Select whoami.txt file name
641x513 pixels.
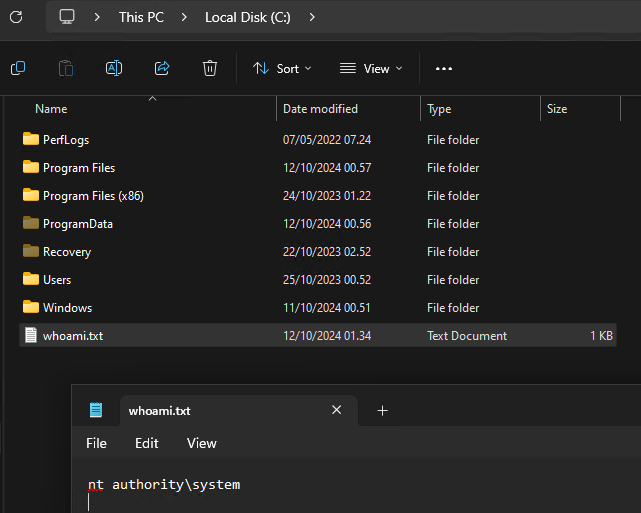click(x=73, y=336)
